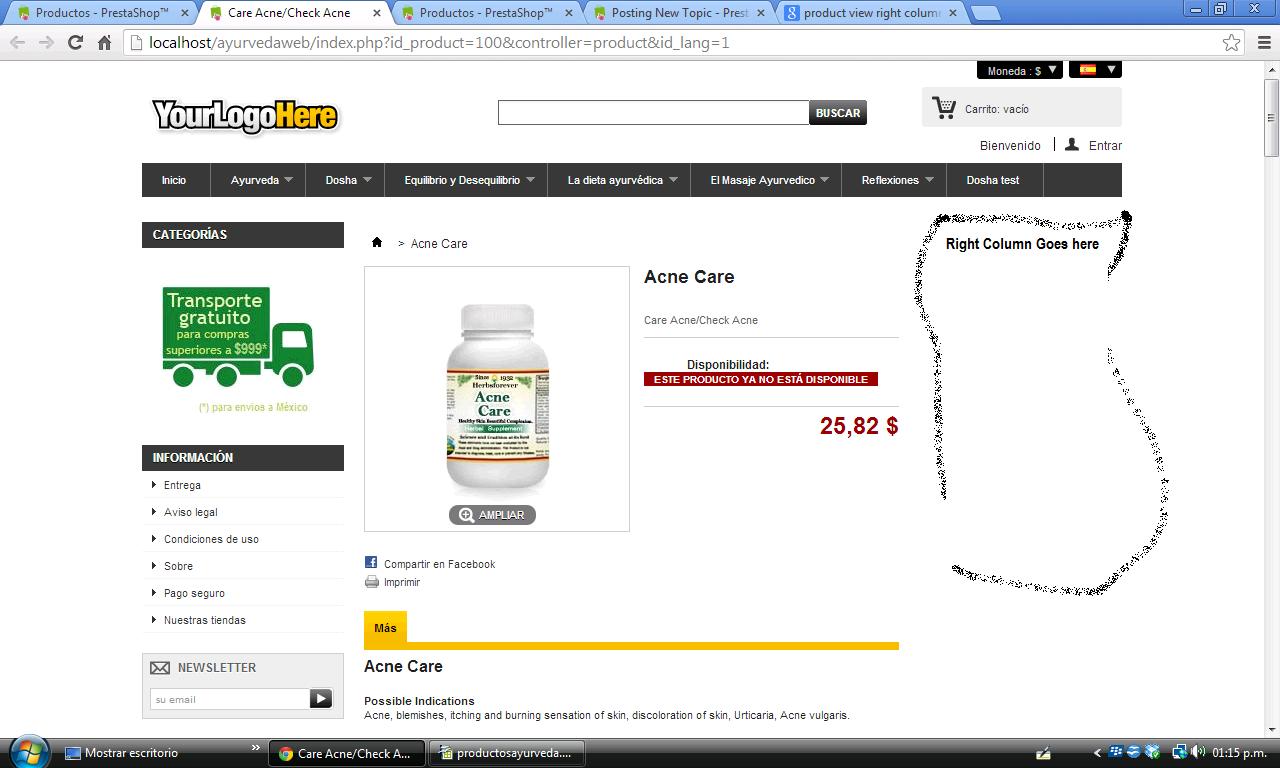Click the BUSCAR search button
1280x768 pixels.
coord(838,113)
